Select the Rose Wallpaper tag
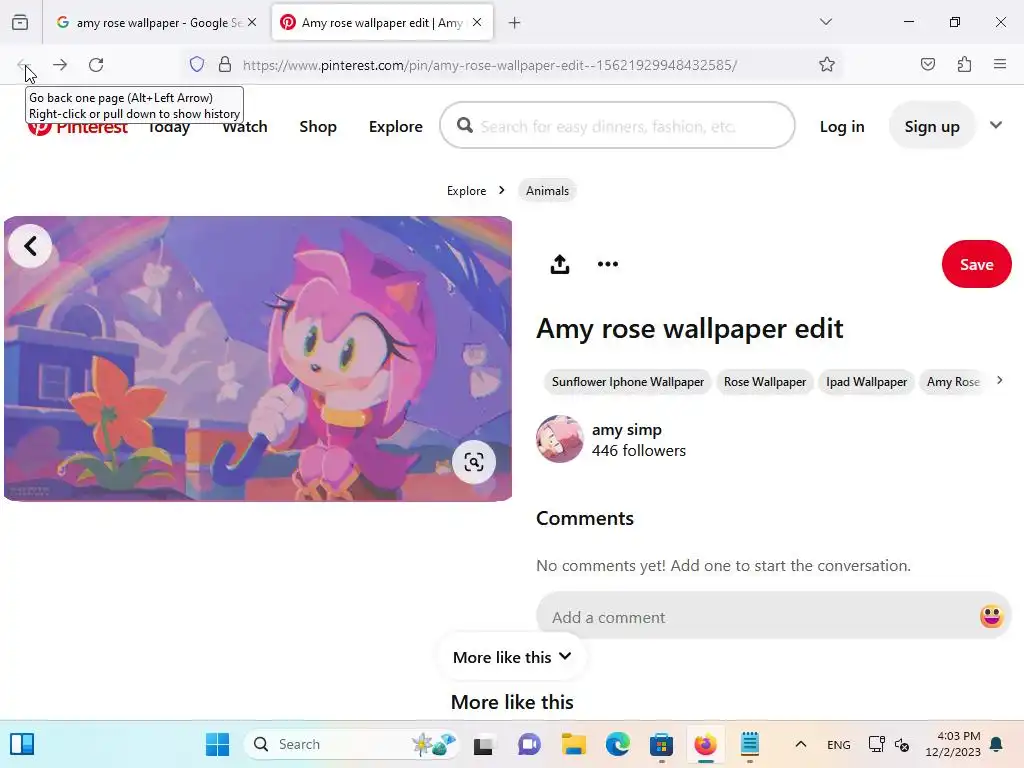 (x=765, y=381)
